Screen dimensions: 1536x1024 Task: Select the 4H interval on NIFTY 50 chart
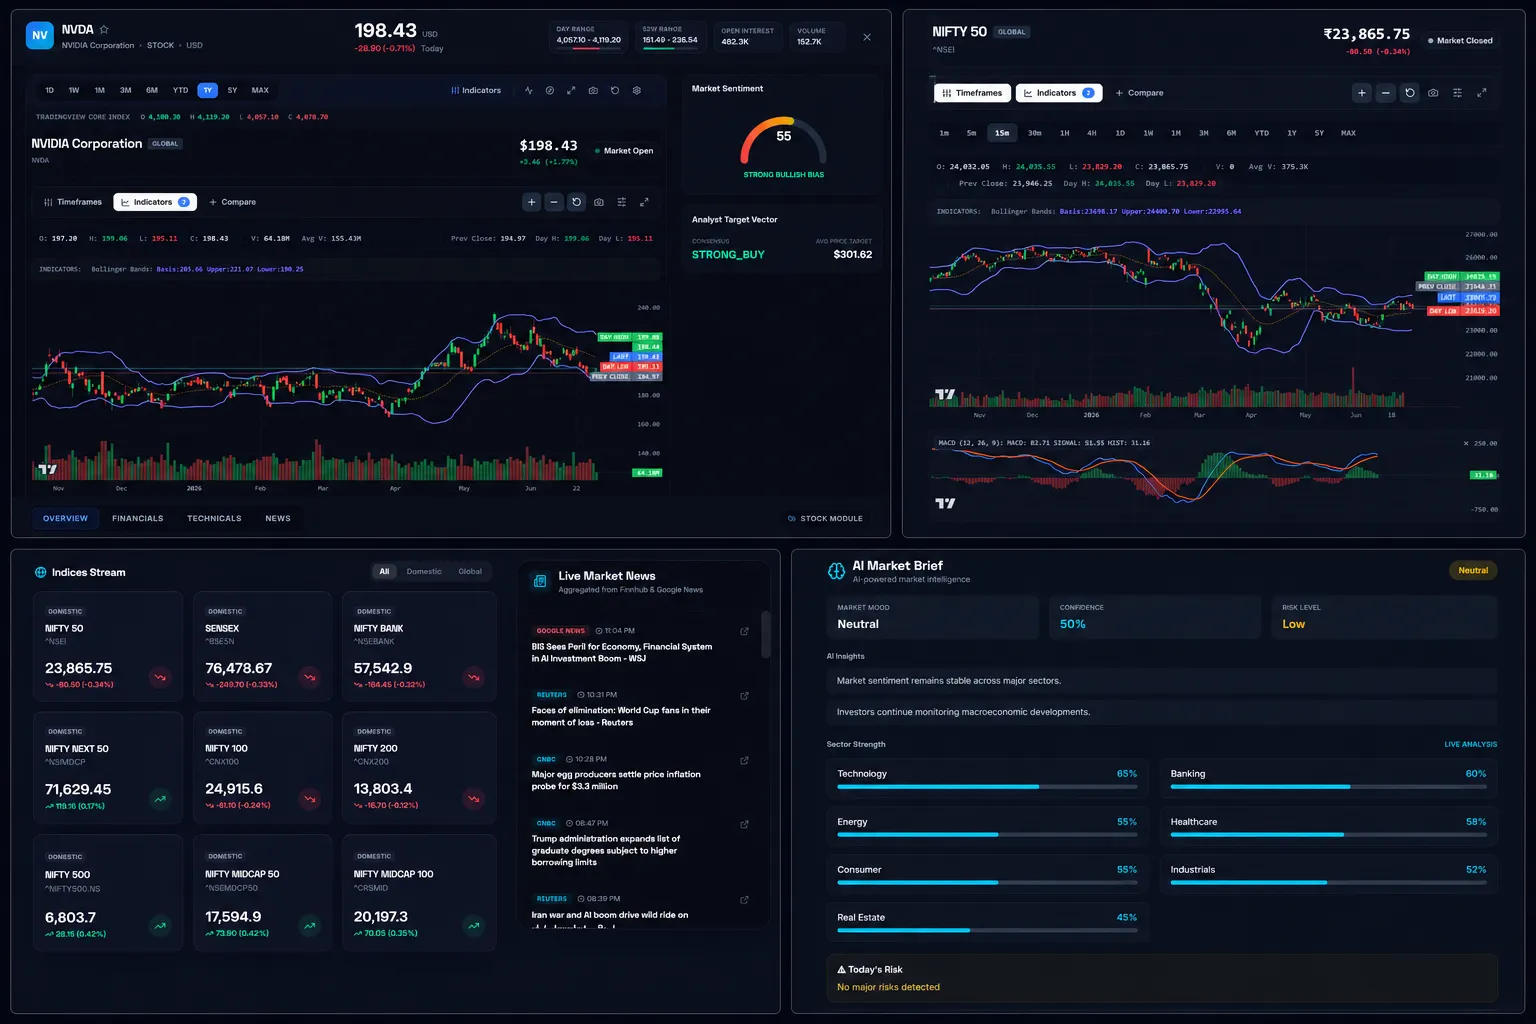tap(1092, 133)
